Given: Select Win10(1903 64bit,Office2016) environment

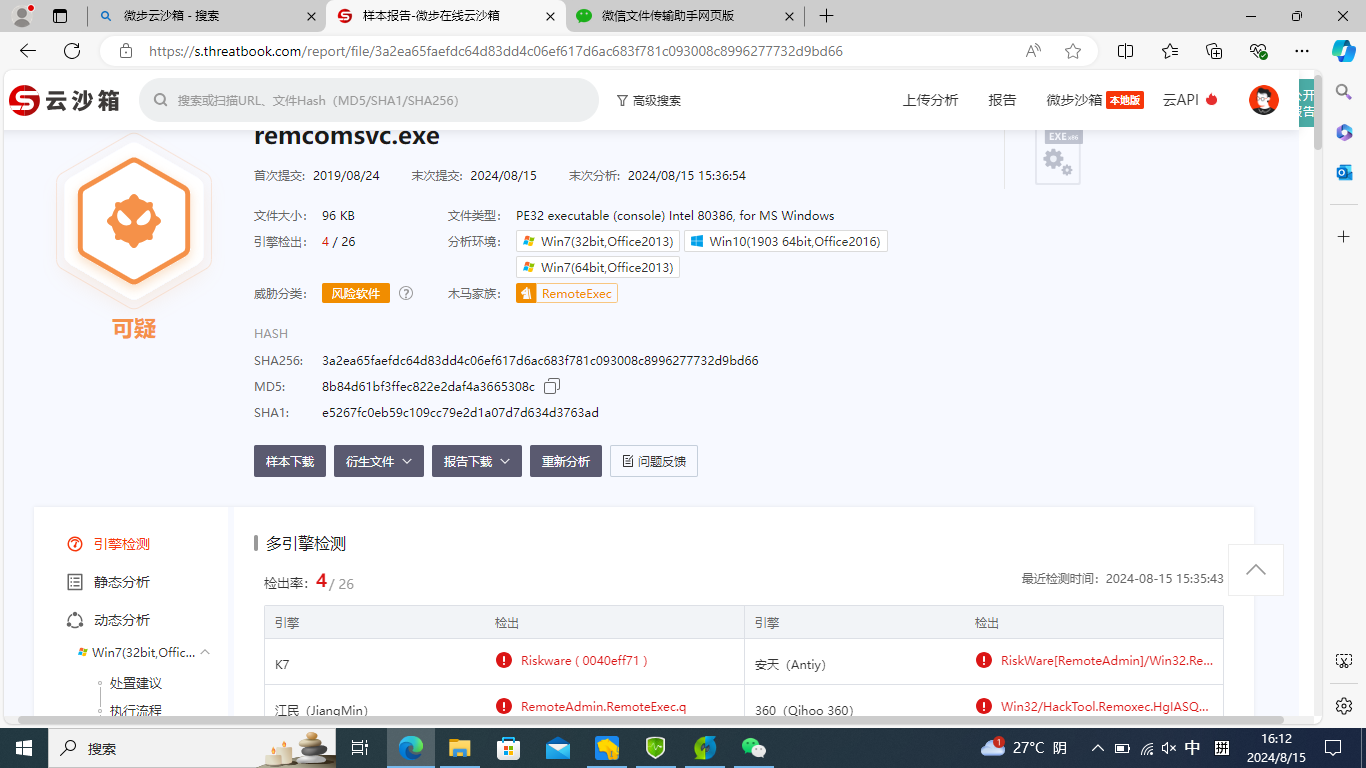Looking at the screenshot, I should point(786,241).
